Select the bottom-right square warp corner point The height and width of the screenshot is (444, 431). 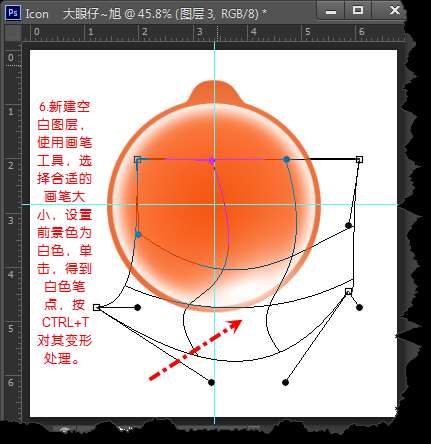(x=348, y=292)
